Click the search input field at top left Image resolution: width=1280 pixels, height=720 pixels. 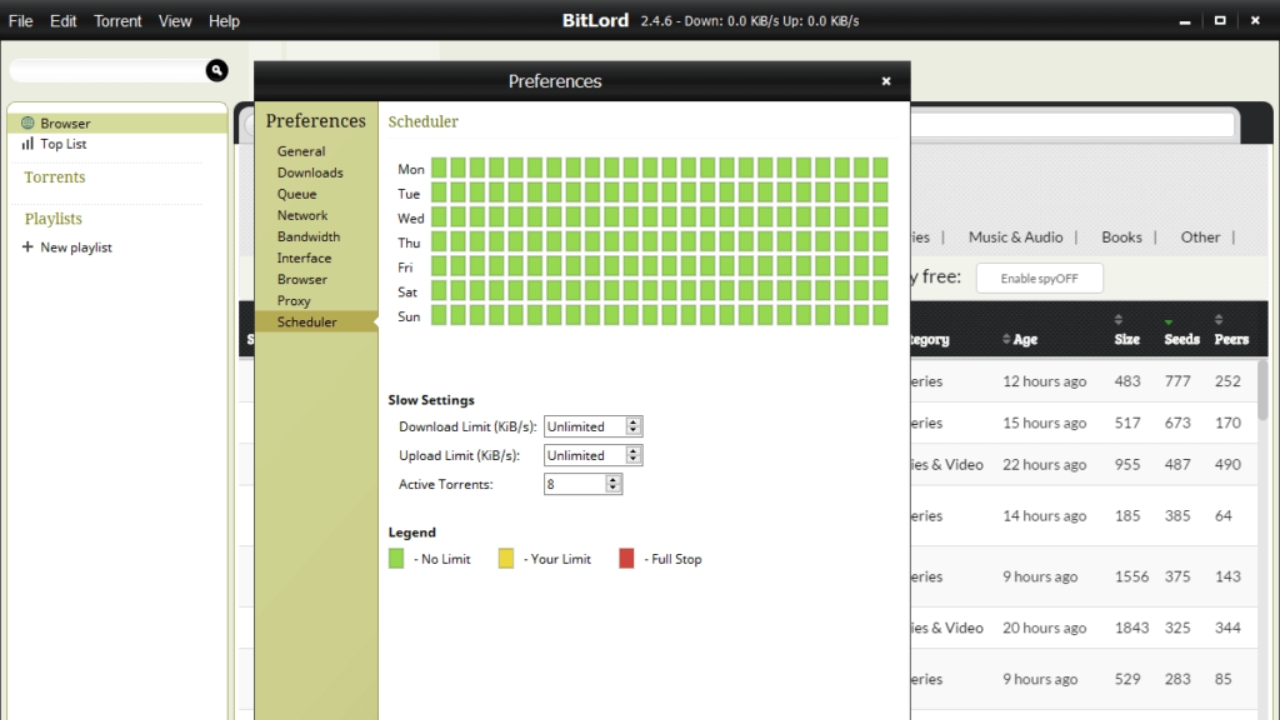(x=107, y=70)
